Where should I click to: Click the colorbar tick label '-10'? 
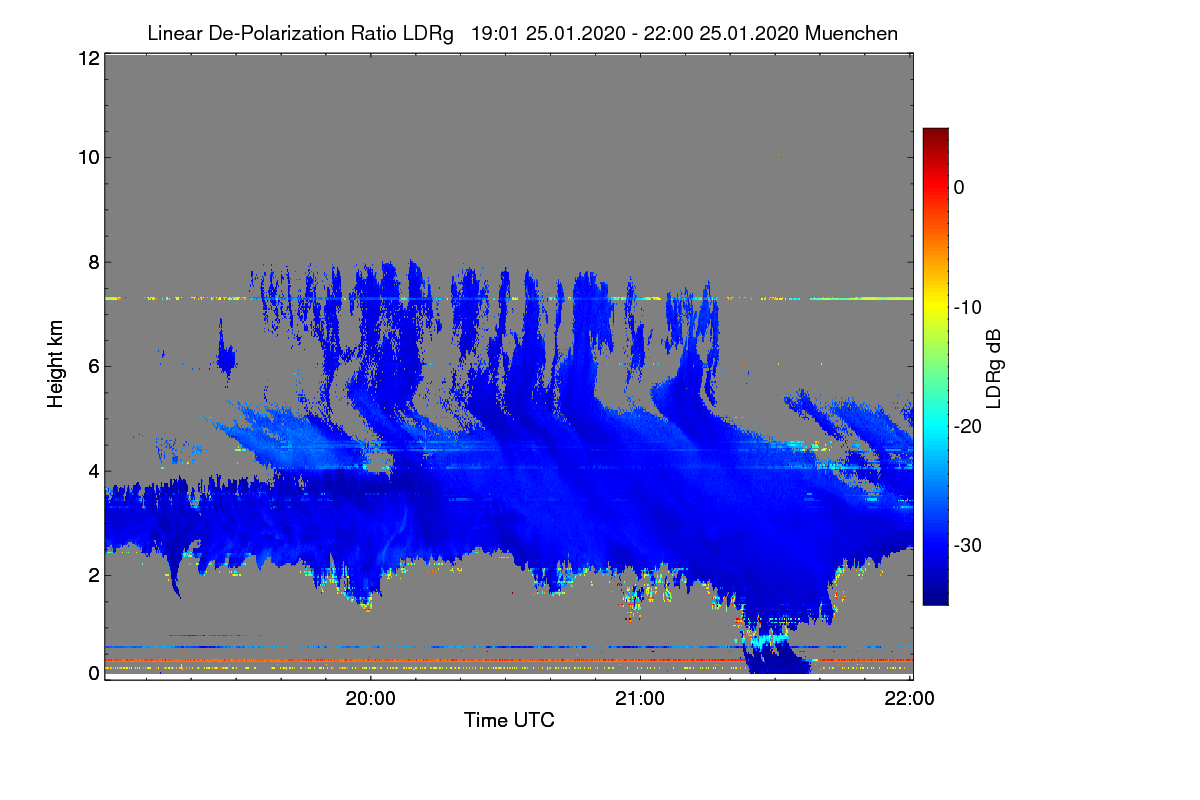click(968, 307)
